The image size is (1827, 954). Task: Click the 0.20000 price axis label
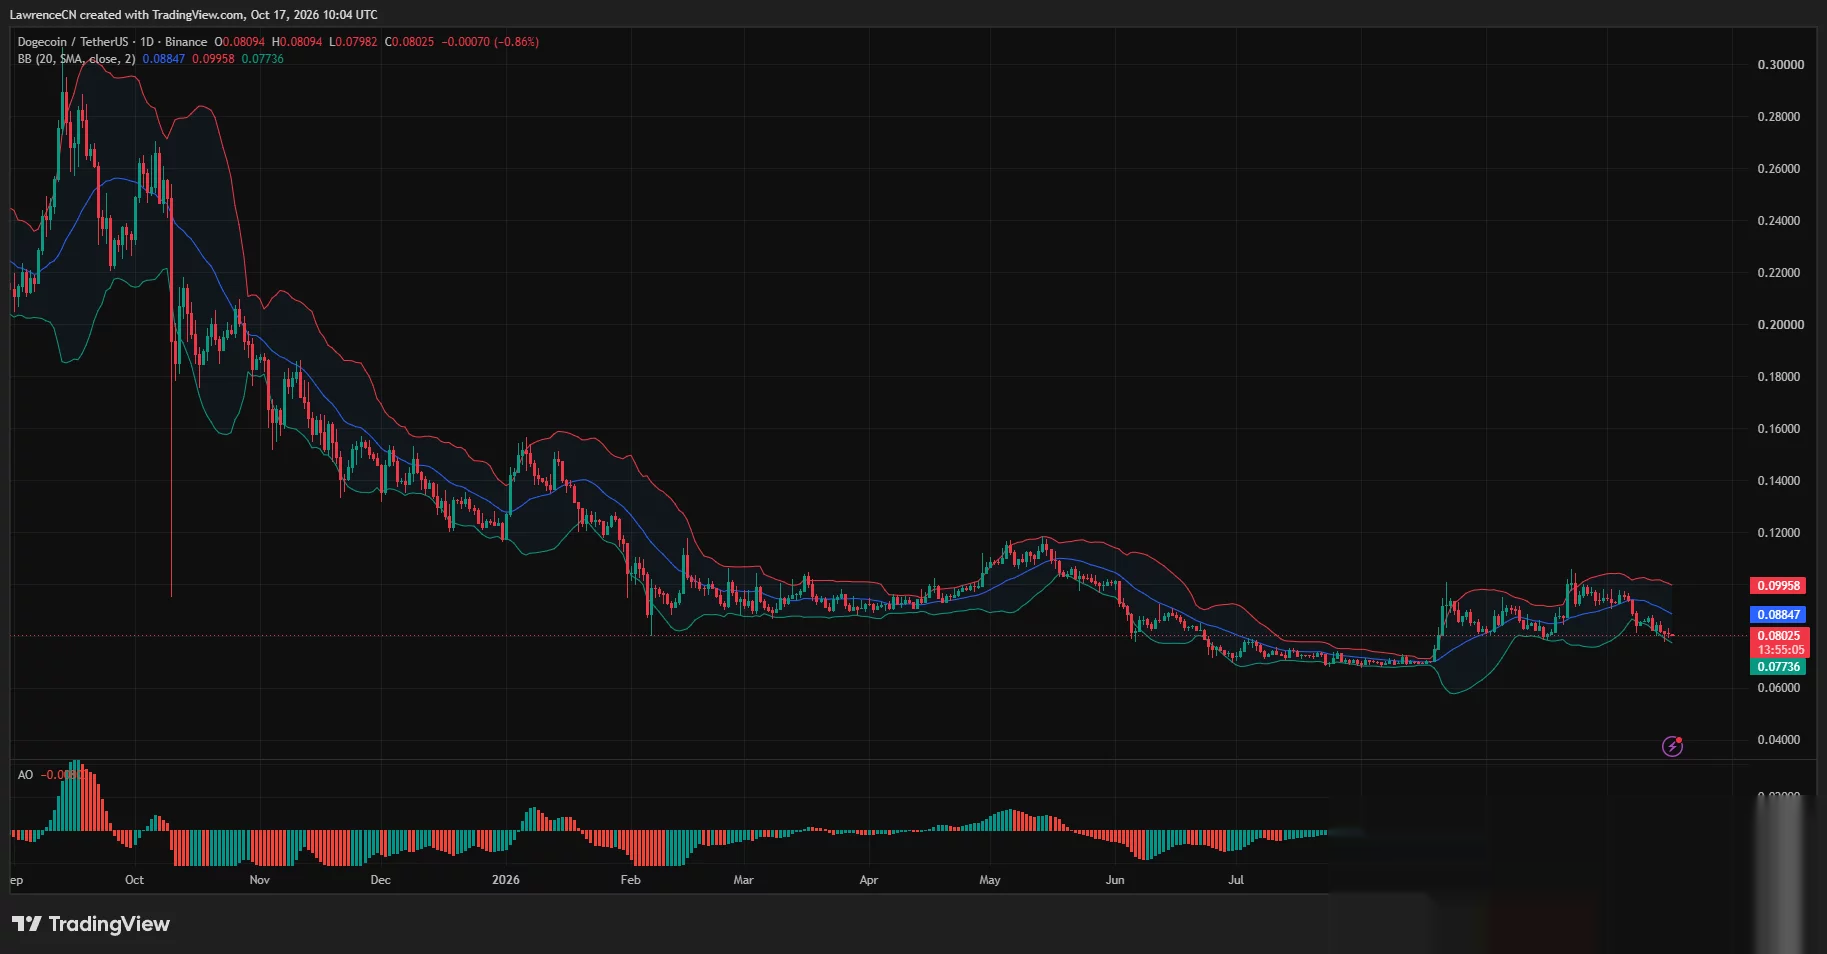(1780, 325)
